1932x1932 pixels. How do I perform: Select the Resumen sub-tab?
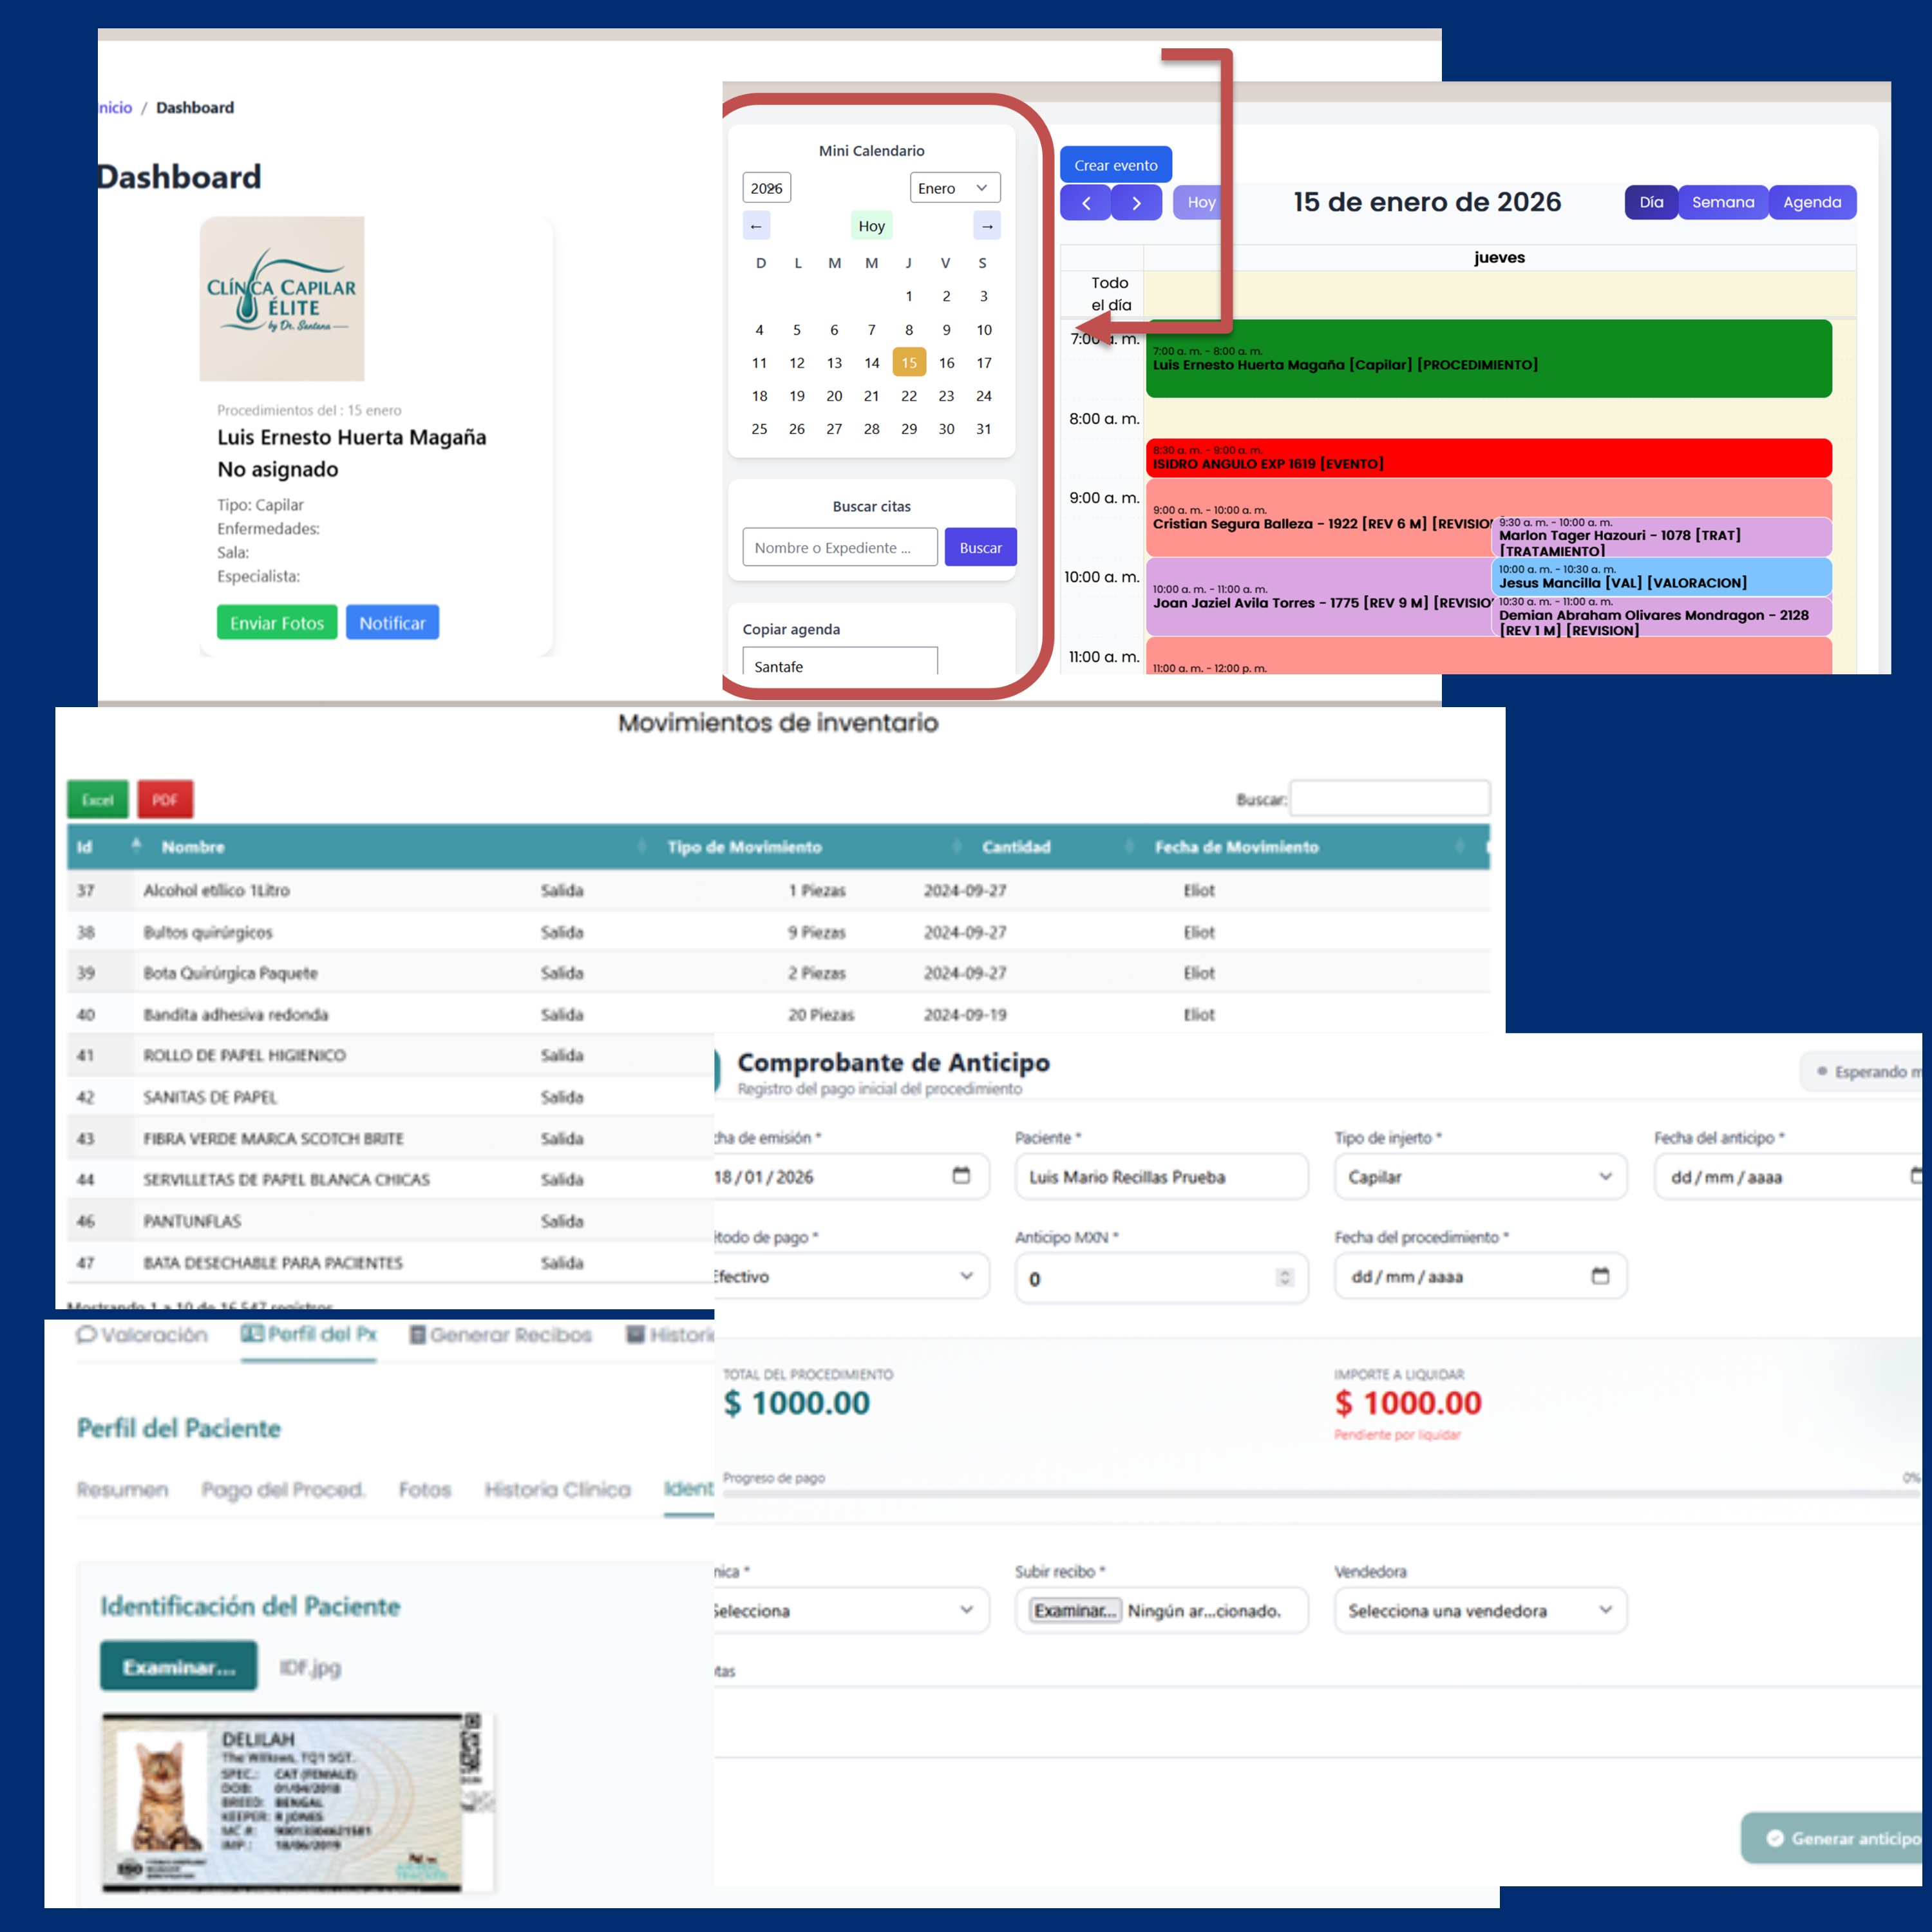[123, 1490]
